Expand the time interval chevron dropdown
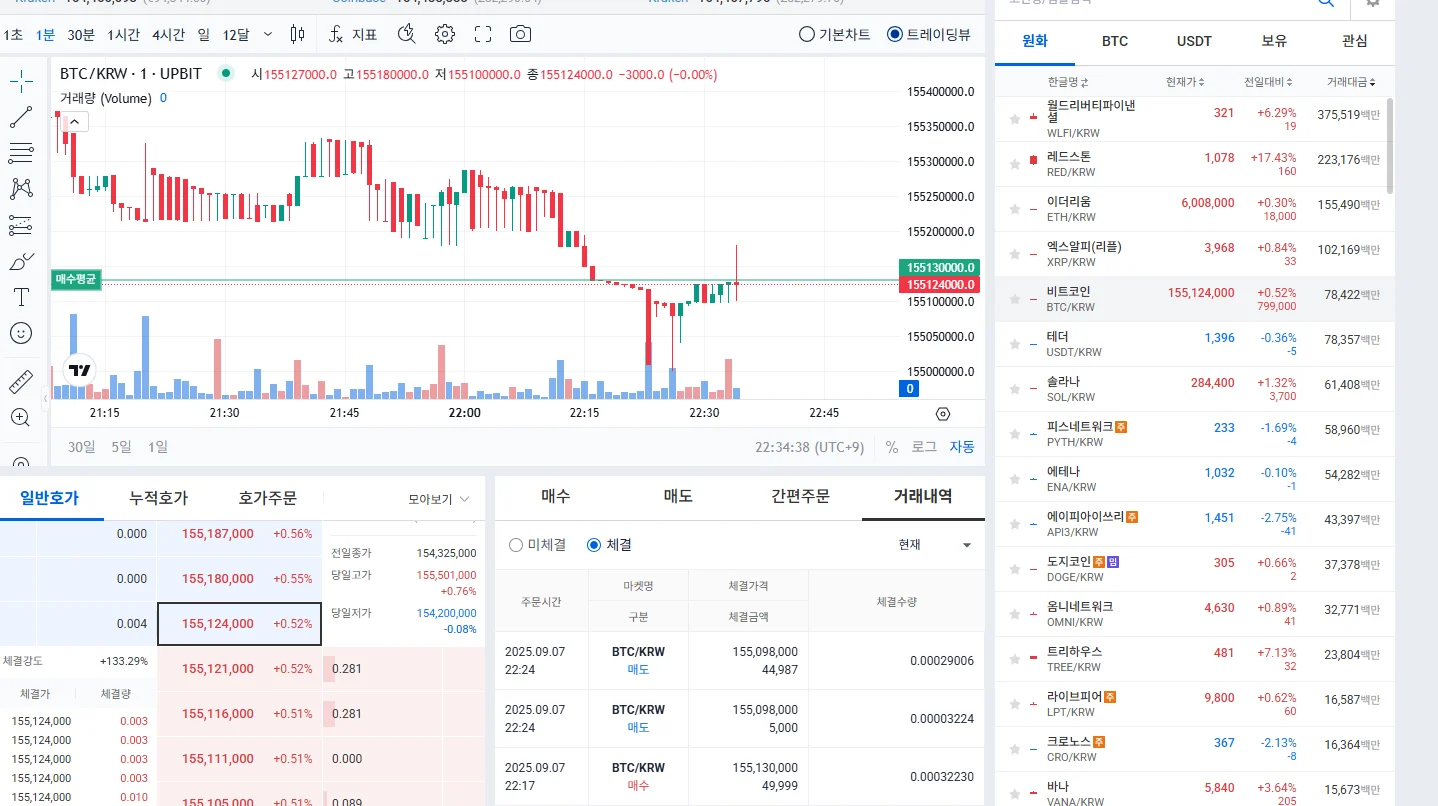The height and width of the screenshot is (806, 1438). point(267,34)
